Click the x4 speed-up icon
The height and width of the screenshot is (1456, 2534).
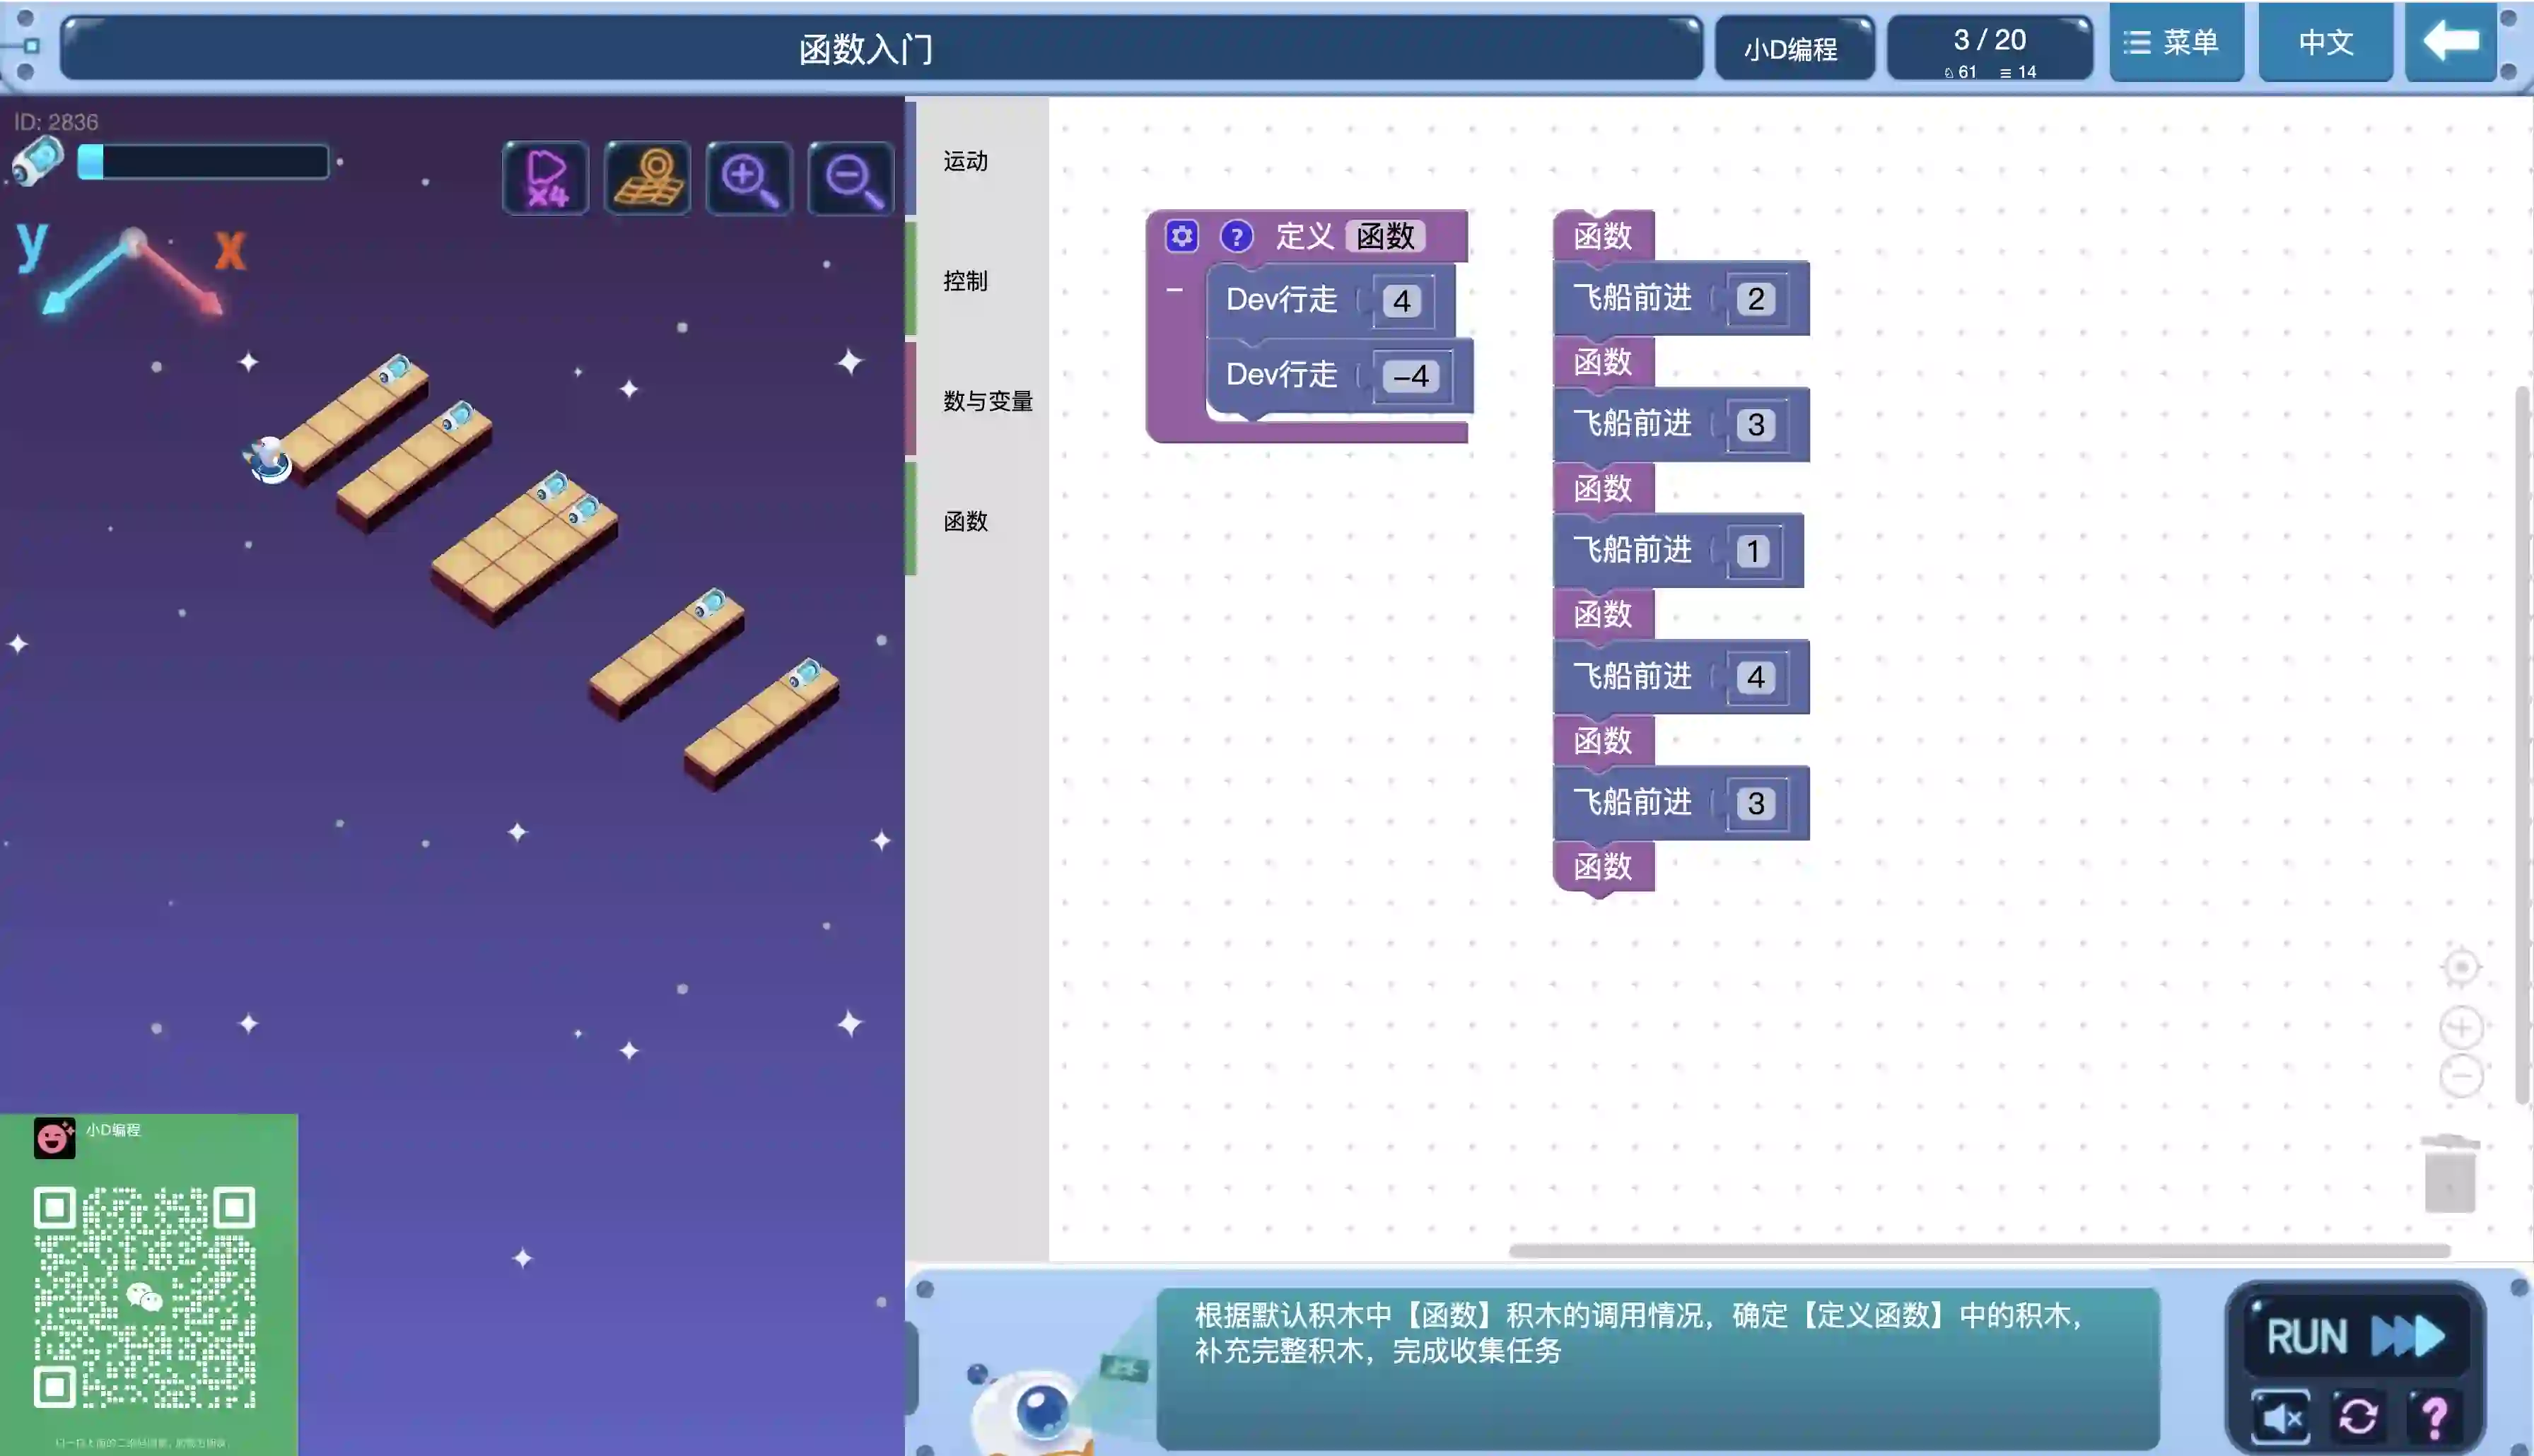pos(545,178)
